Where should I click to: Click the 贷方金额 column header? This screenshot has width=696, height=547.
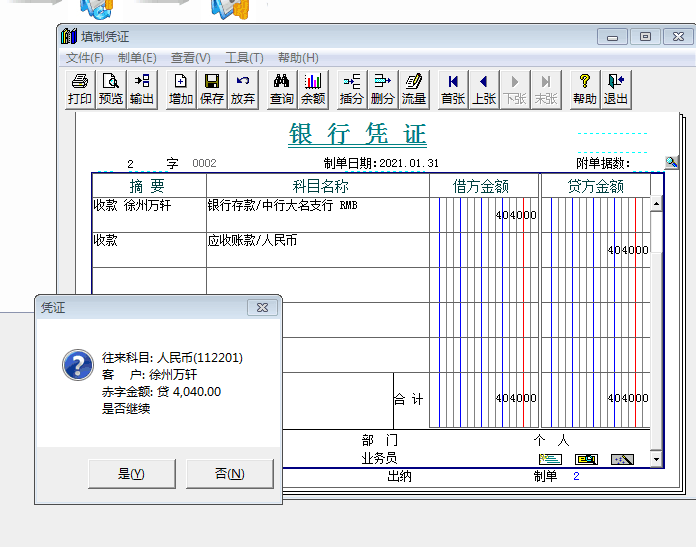tap(595, 186)
